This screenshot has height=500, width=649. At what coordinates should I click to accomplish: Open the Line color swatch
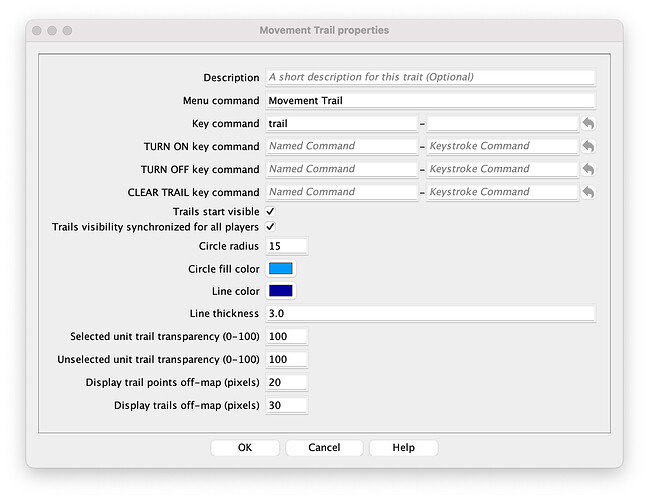pos(281,291)
